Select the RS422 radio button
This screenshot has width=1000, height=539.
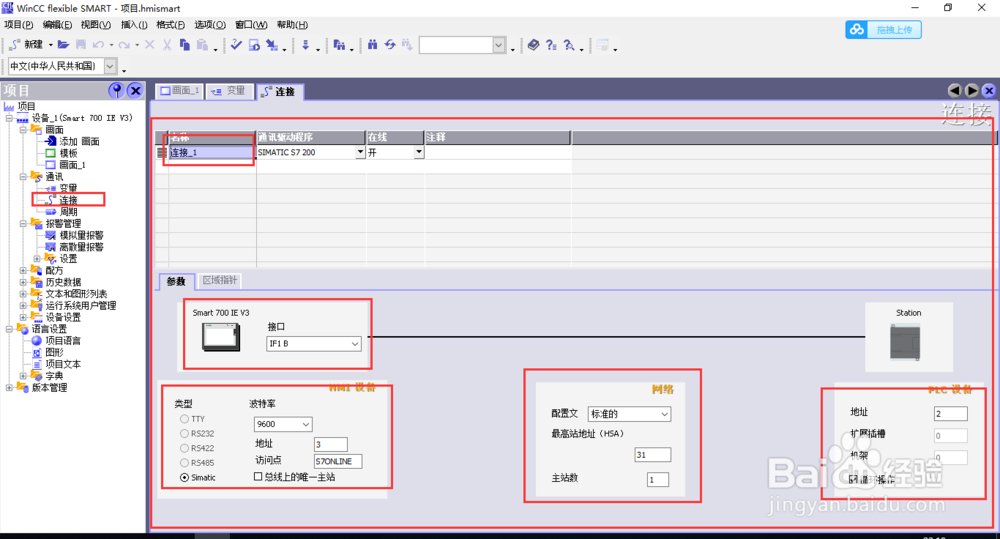(184, 448)
